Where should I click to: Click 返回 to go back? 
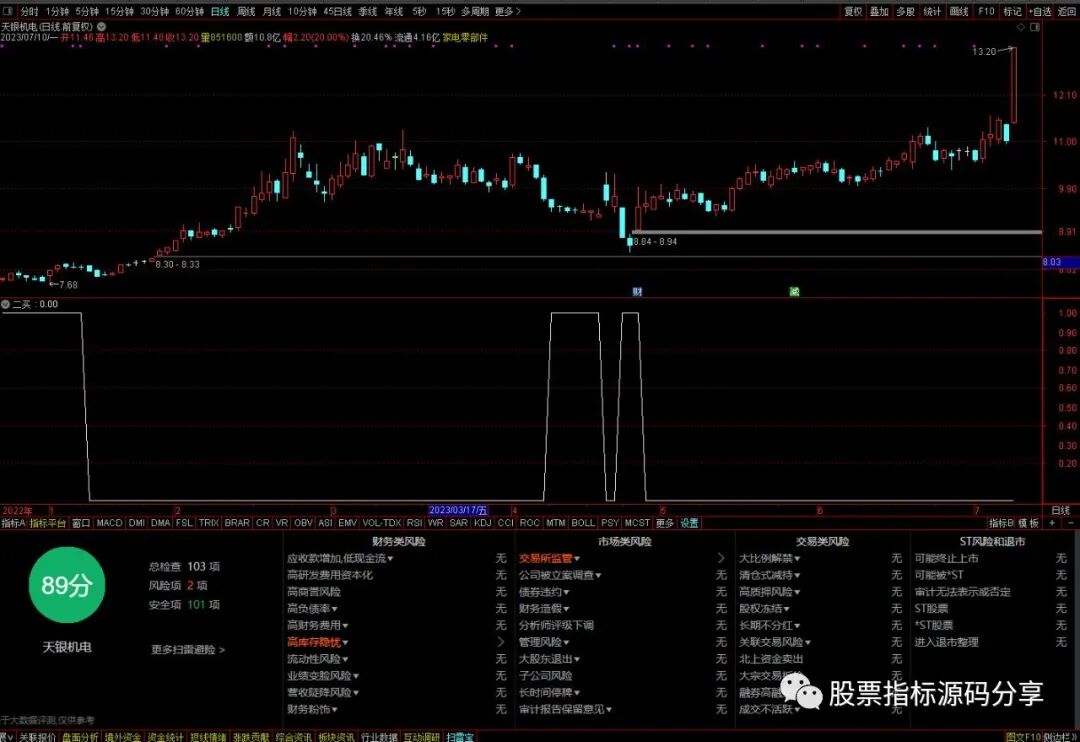pyautogui.click(x=1066, y=11)
